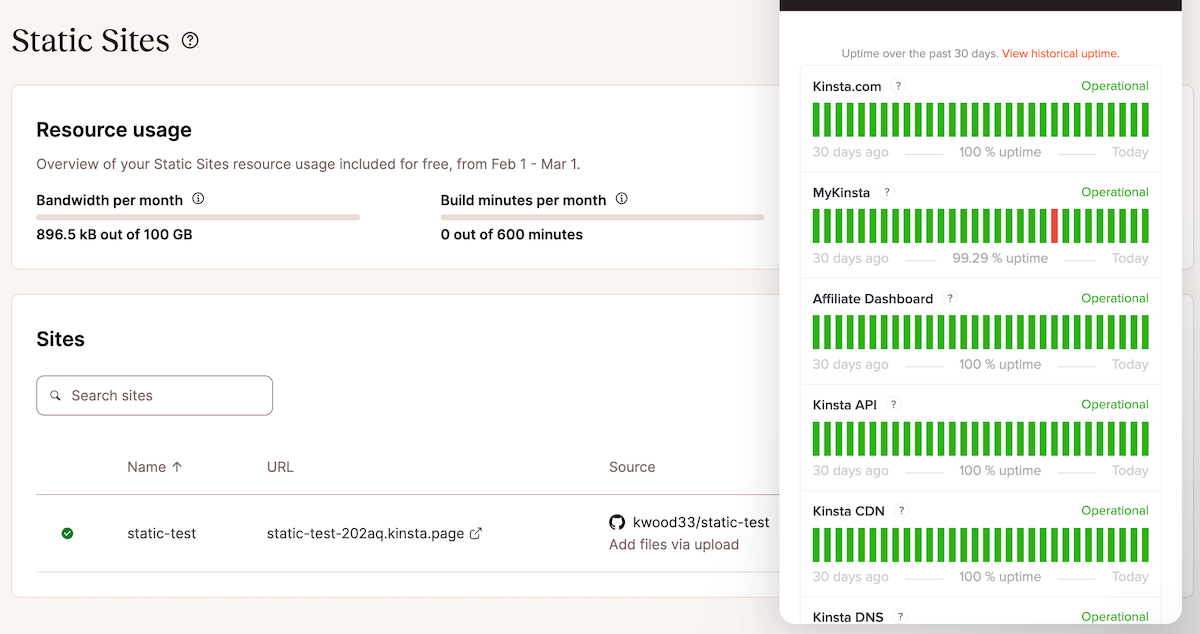Sort sites by the Name arrow
The image size is (1200, 634).
[x=177, y=467]
